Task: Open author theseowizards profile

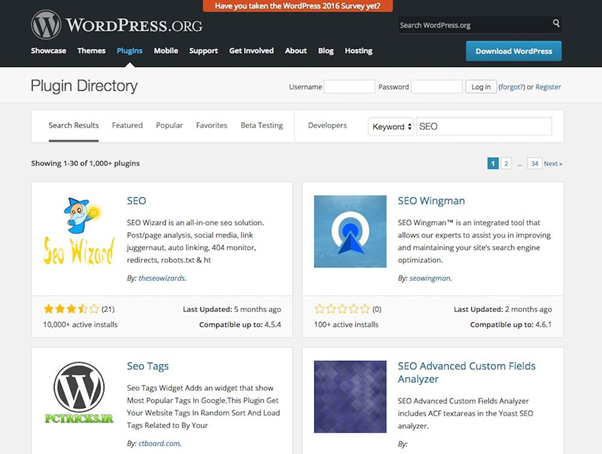Action: pos(162,278)
